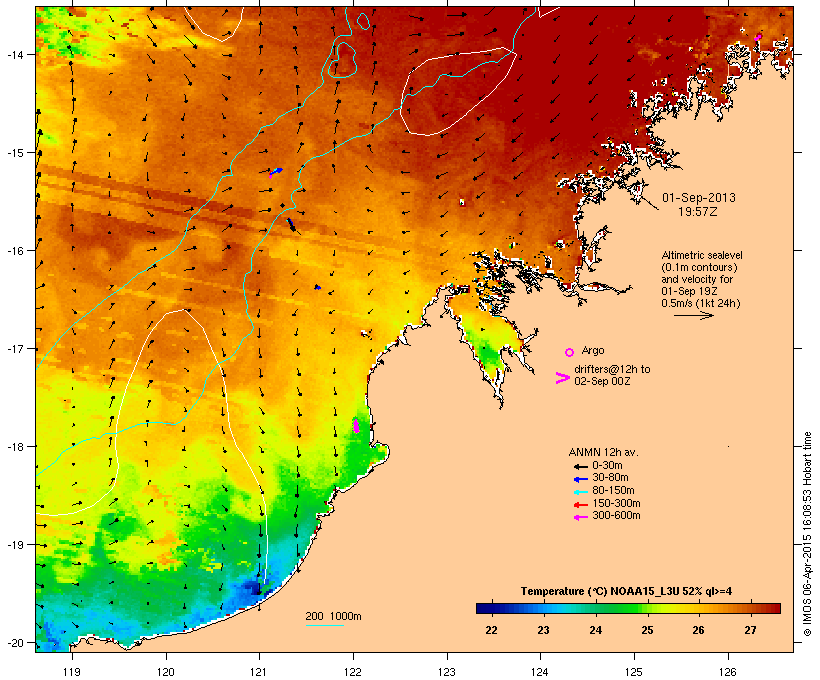Click the '80-150m' depth label

pyautogui.click(x=613, y=491)
